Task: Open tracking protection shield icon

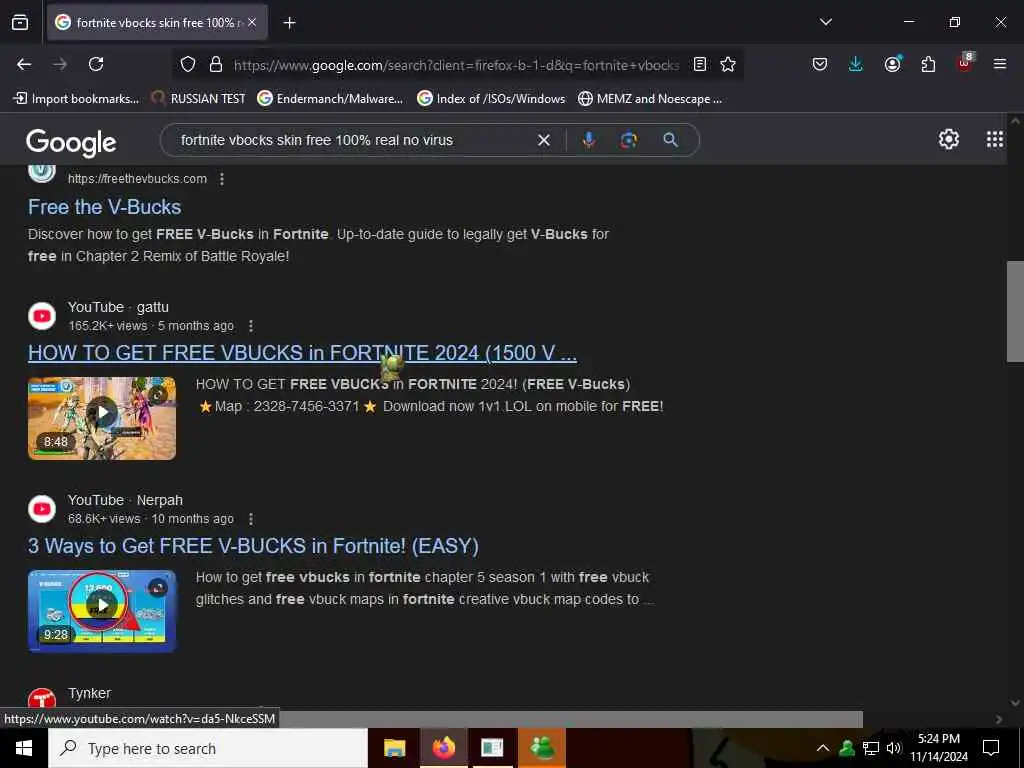Action: pos(188,64)
